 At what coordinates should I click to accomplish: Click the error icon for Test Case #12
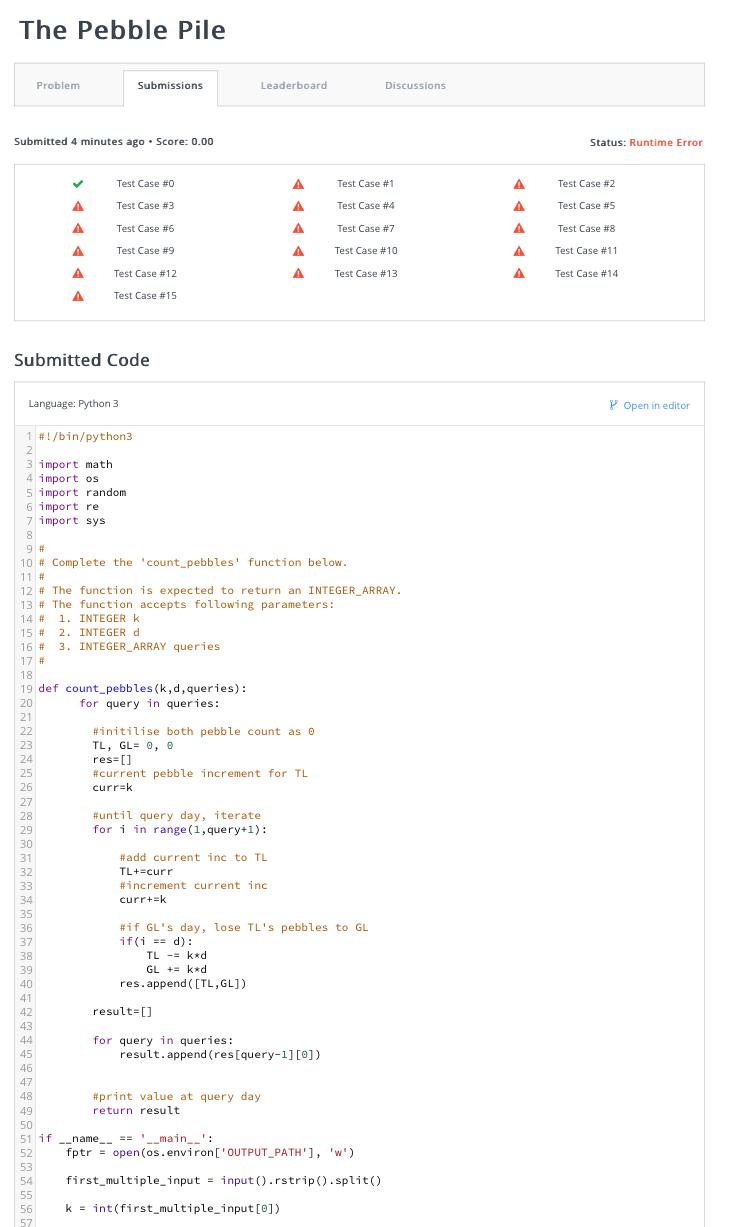point(78,274)
